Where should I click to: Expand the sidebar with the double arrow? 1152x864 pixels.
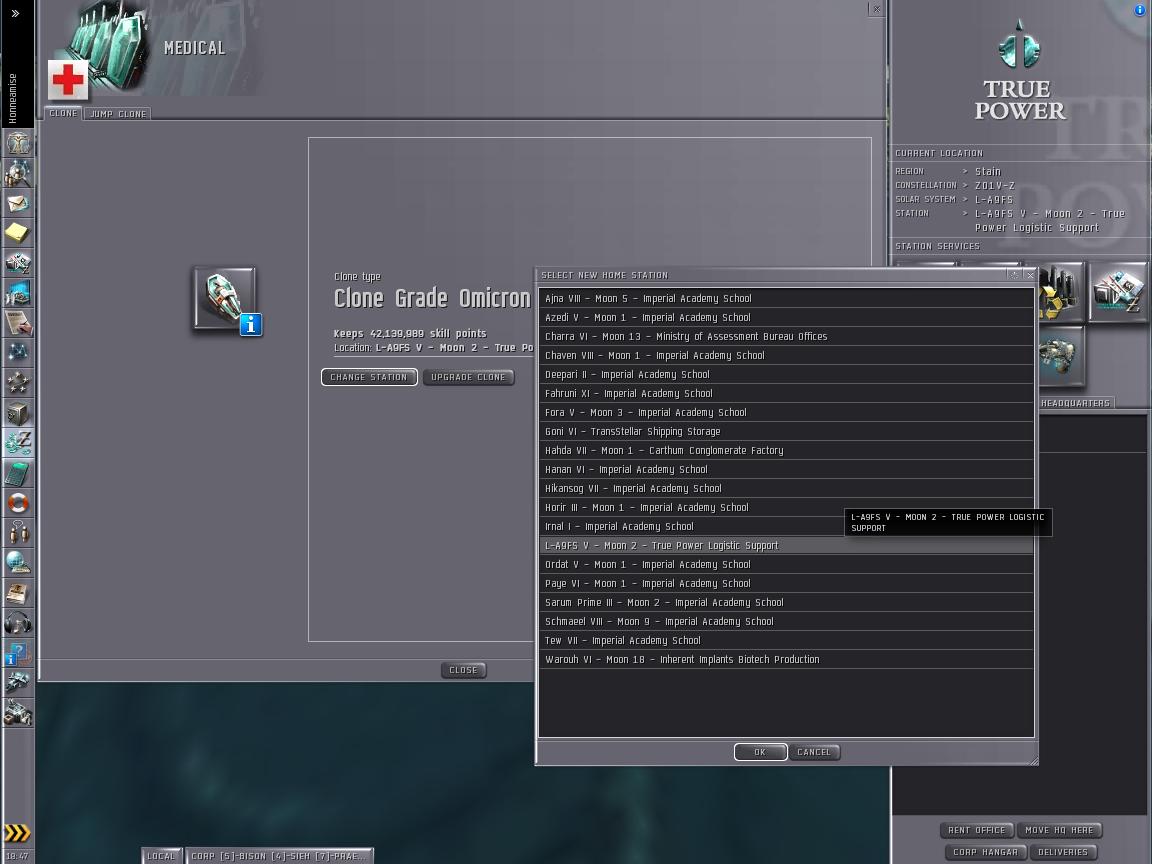coord(15,13)
